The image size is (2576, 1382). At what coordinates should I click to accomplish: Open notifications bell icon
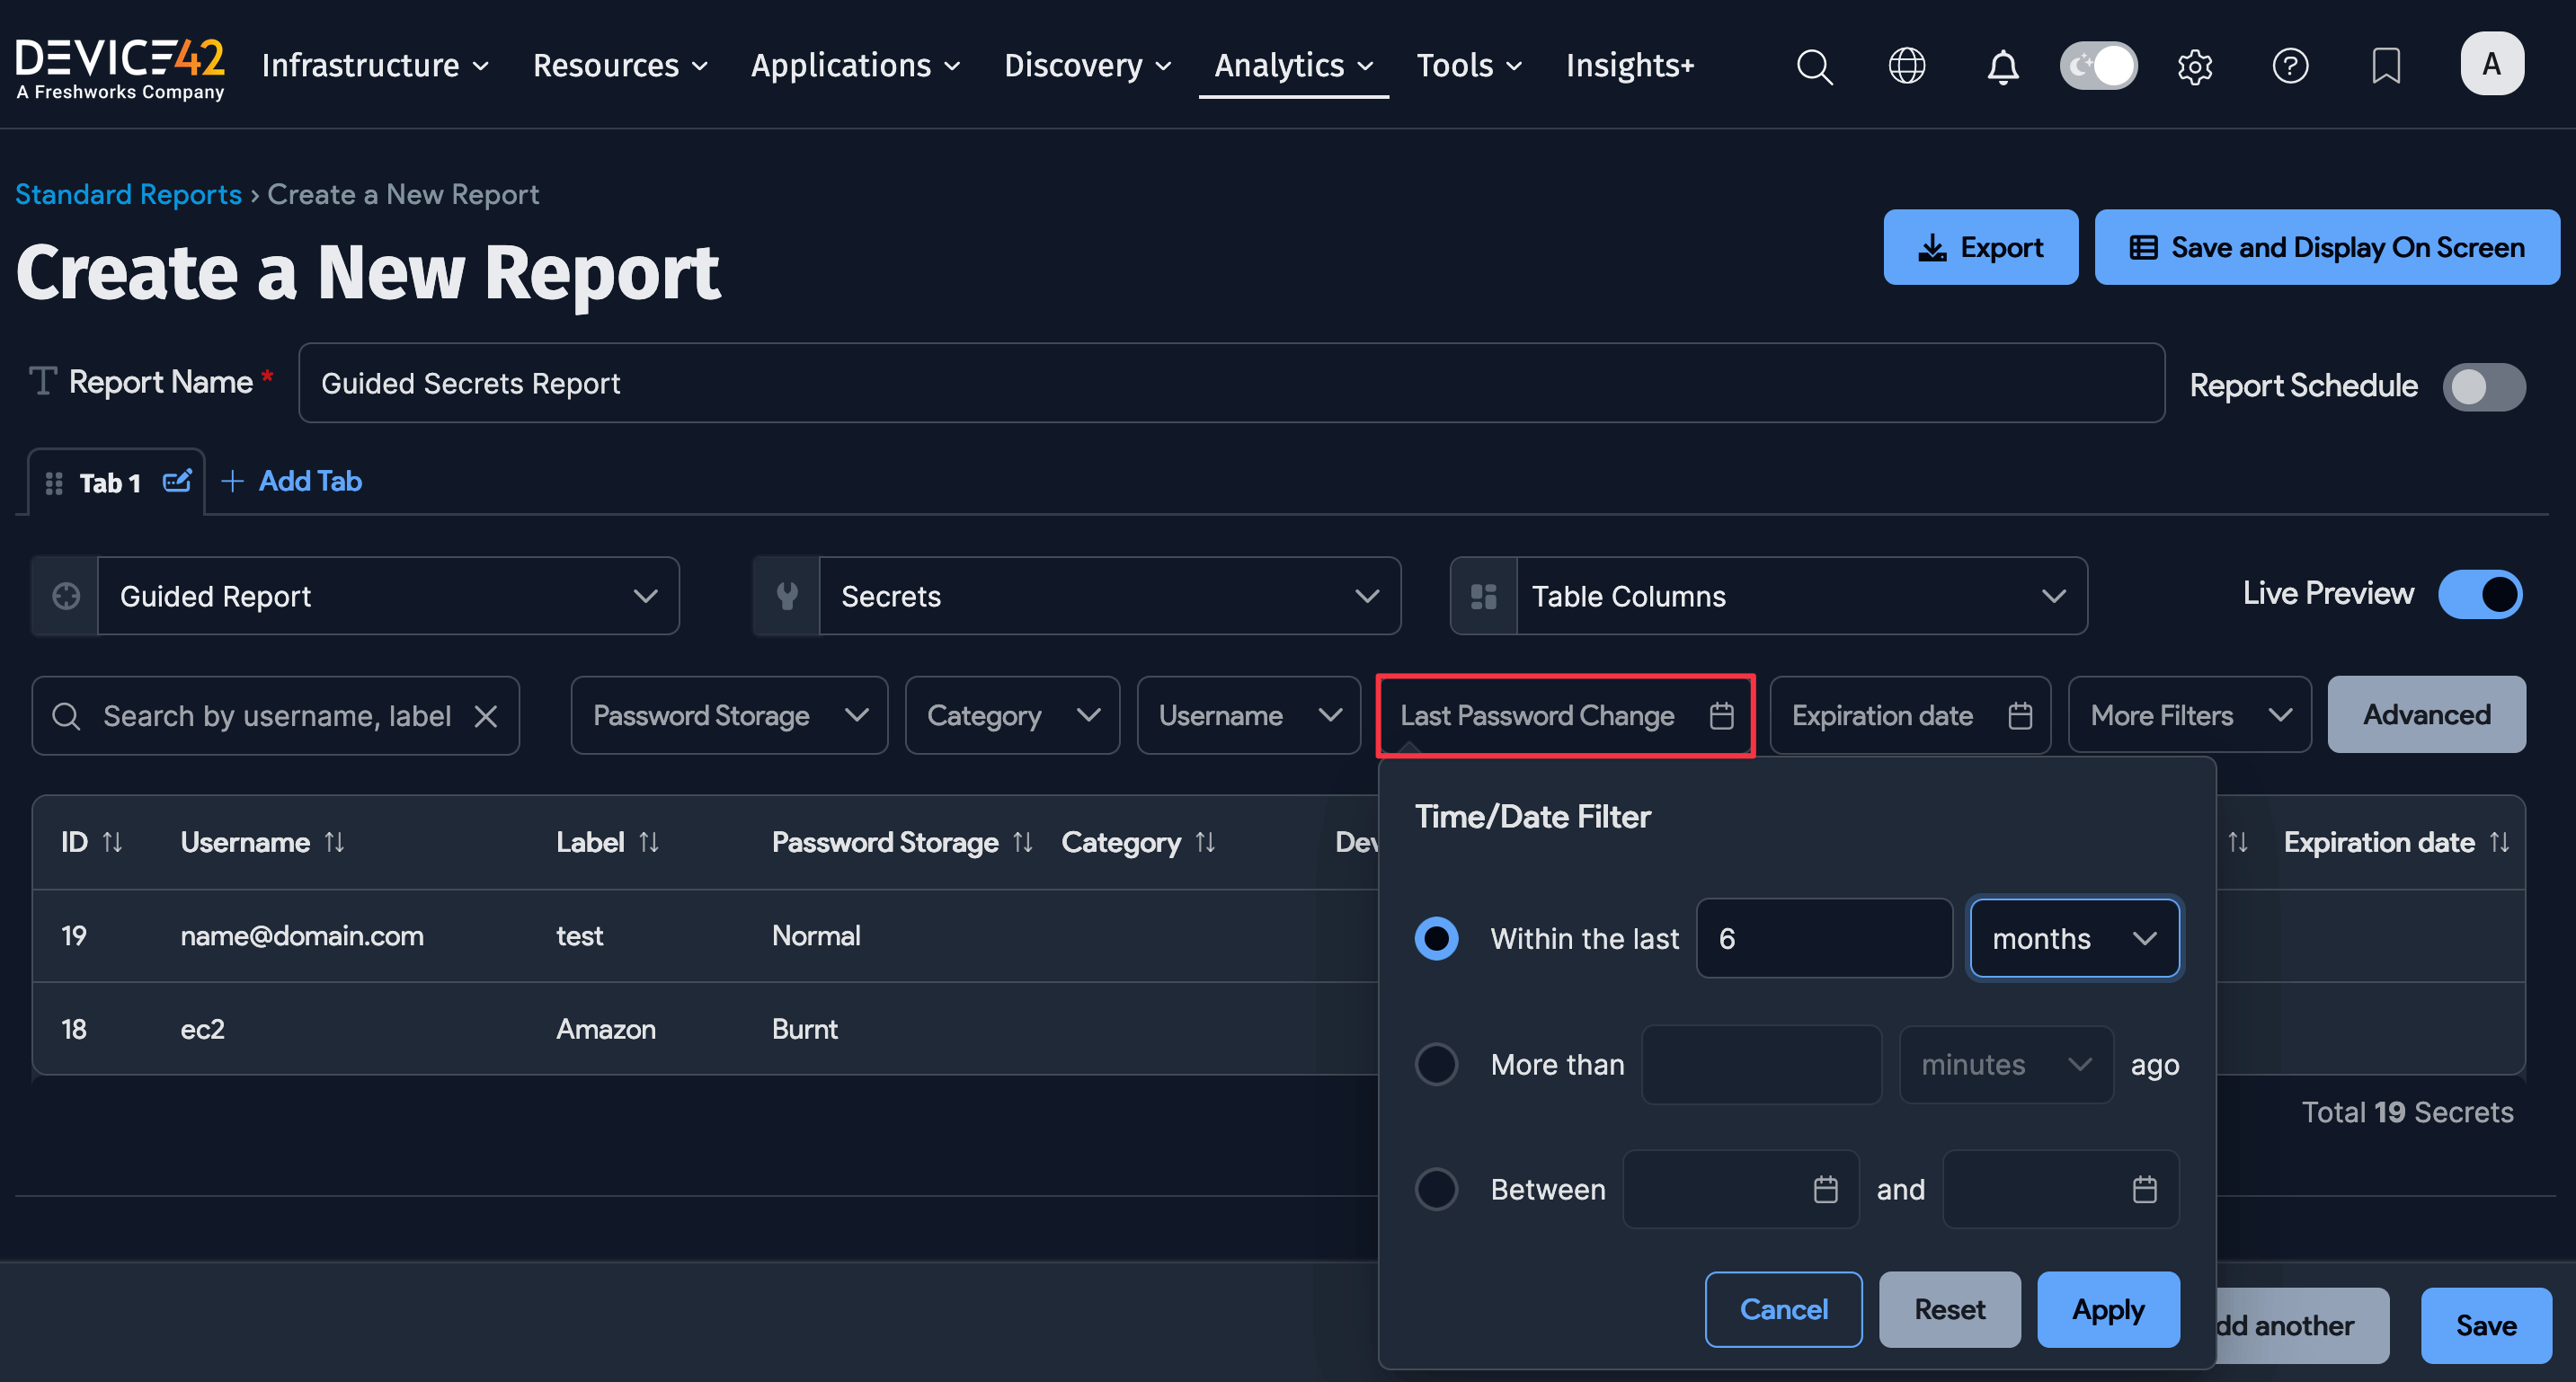[2002, 66]
